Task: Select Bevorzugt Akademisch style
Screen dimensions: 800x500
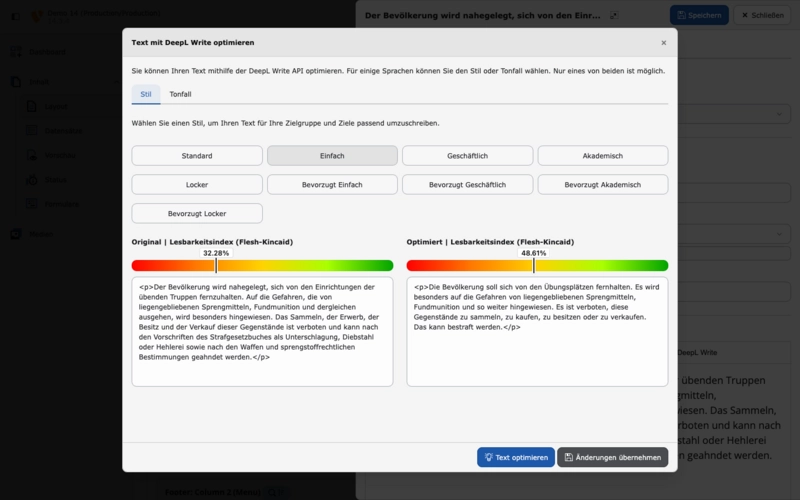Action: click(x=603, y=185)
